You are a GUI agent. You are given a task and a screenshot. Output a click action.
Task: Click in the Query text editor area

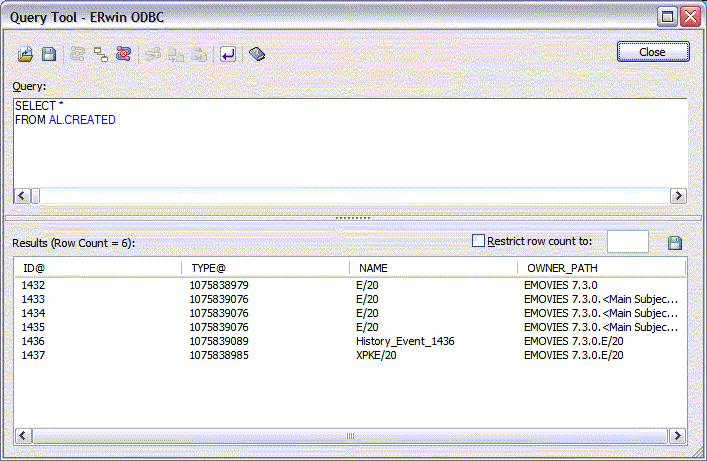[x=350, y=150]
